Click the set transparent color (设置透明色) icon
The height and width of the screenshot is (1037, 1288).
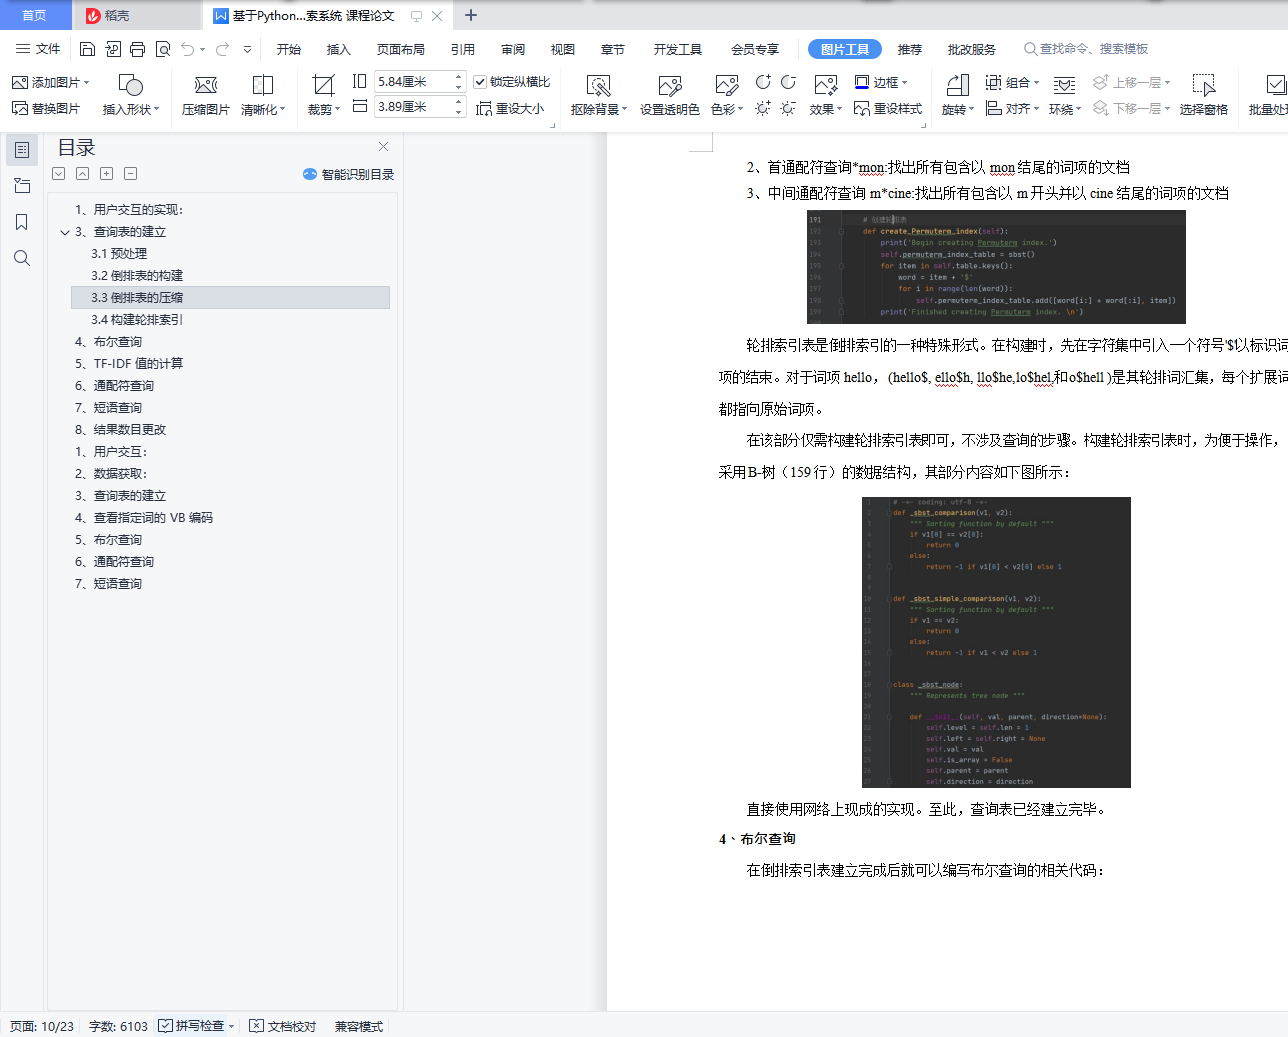point(670,85)
